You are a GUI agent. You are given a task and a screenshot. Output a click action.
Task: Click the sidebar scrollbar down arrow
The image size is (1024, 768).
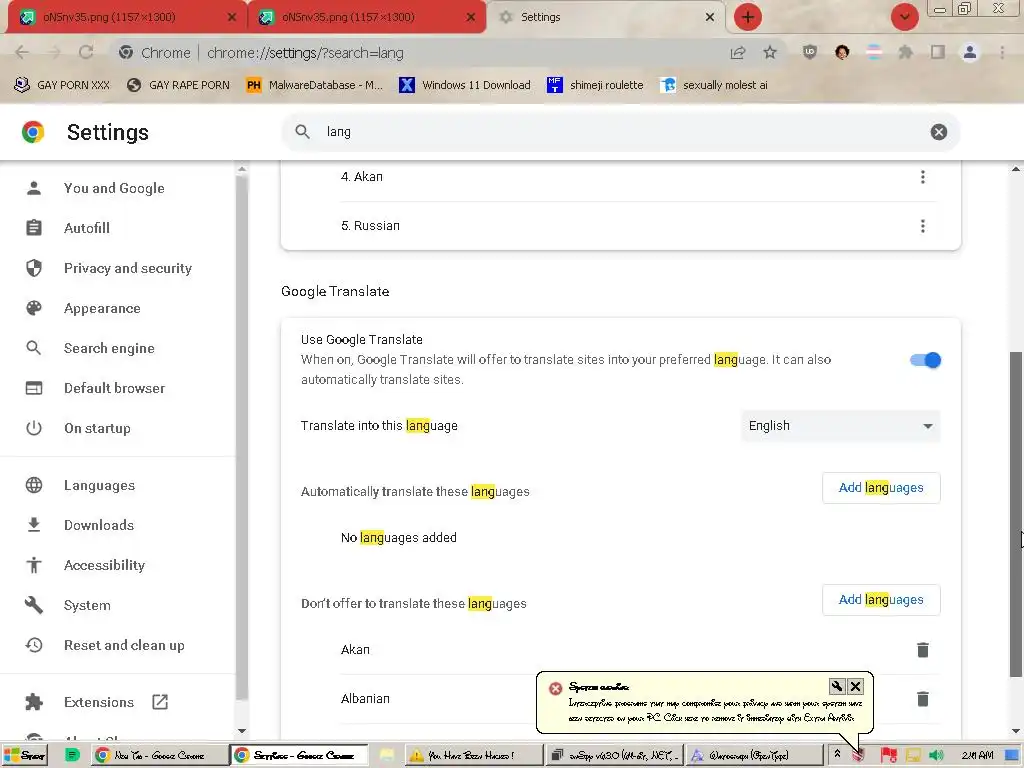(242, 731)
